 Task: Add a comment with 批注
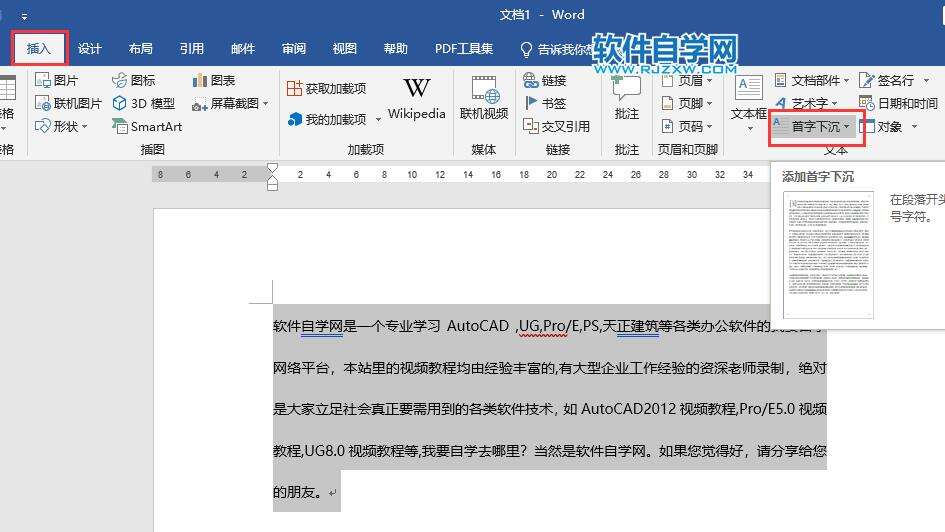[x=627, y=99]
